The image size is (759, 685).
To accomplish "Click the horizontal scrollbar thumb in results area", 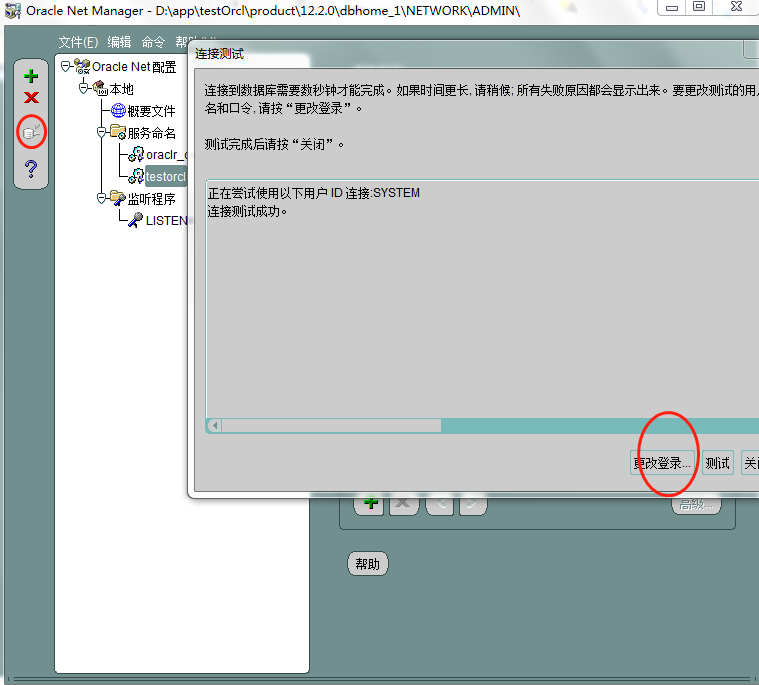I will pyautogui.click(x=332, y=426).
